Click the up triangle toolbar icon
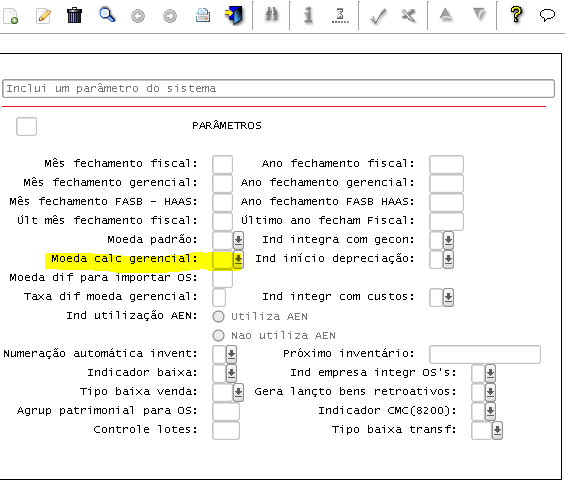Screen dimensions: 565x481 (446, 15)
